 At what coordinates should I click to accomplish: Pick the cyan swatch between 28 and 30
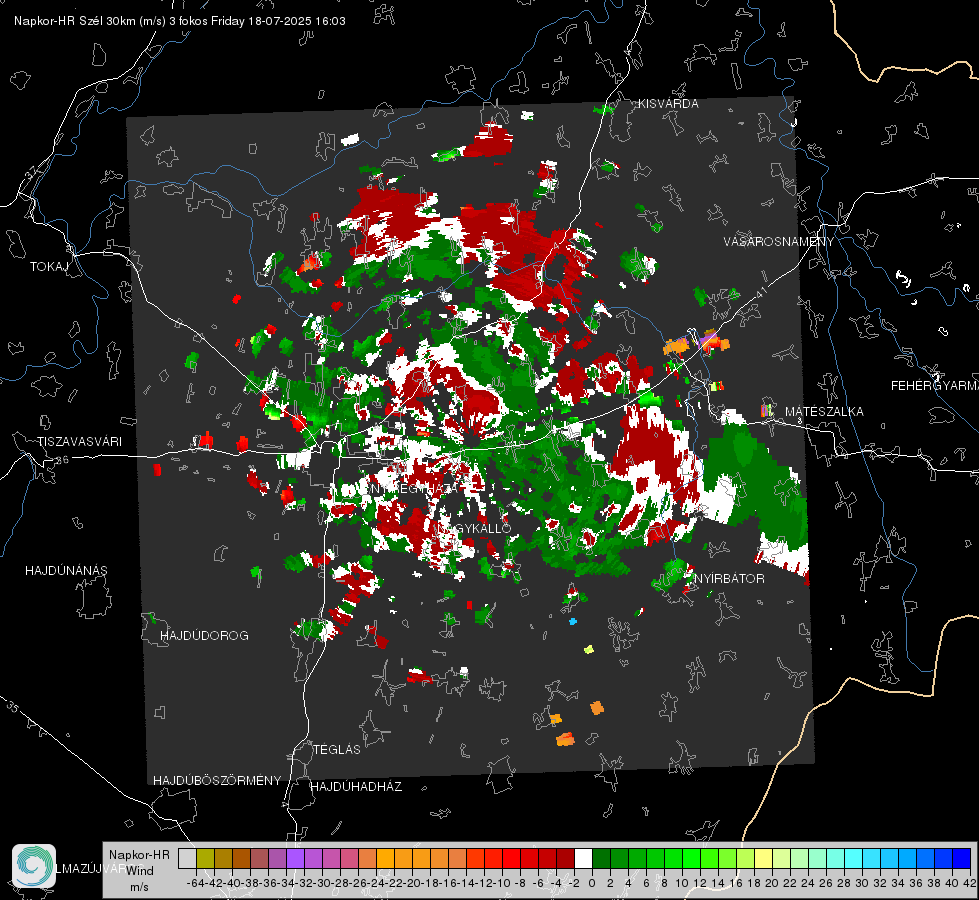click(x=853, y=858)
